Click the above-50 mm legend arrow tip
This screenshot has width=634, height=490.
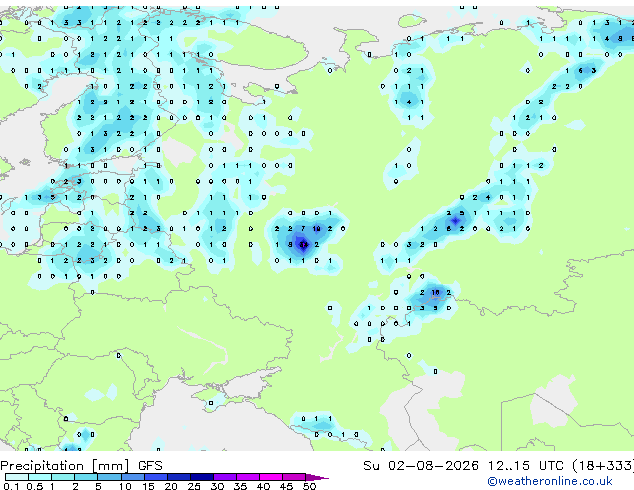317,477
